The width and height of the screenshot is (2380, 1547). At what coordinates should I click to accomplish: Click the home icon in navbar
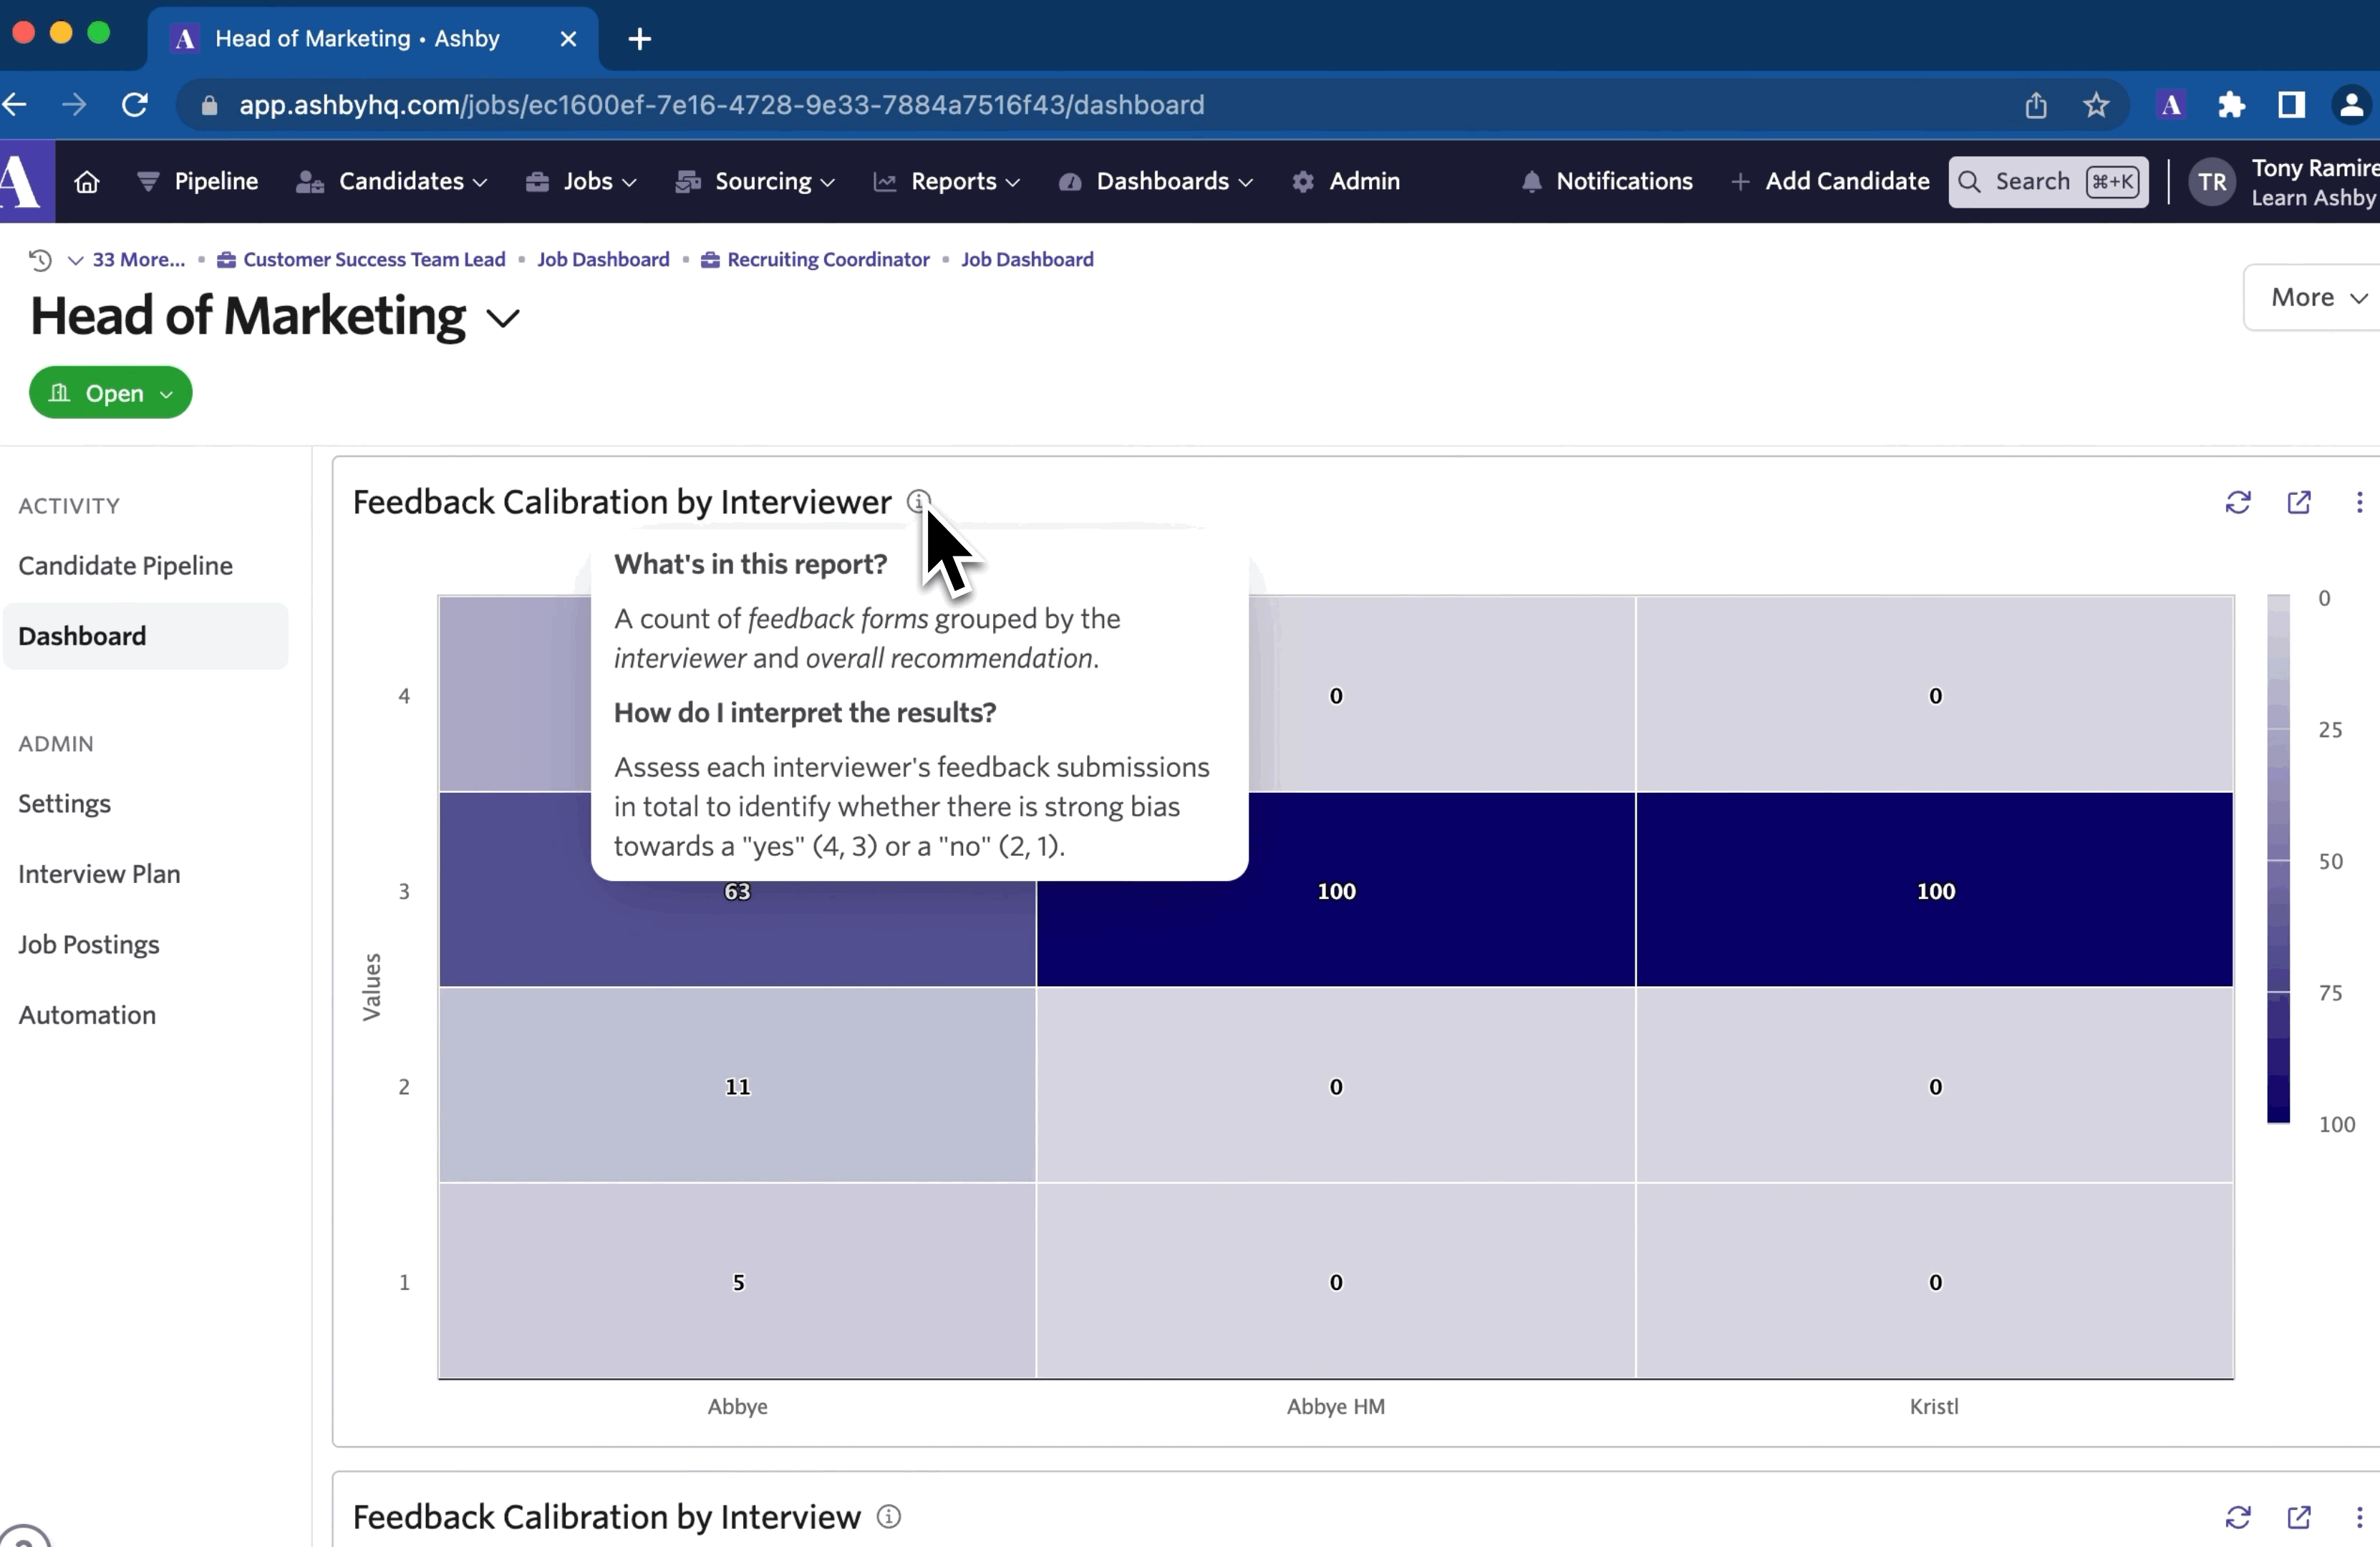pyautogui.click(x=87, y=181)
